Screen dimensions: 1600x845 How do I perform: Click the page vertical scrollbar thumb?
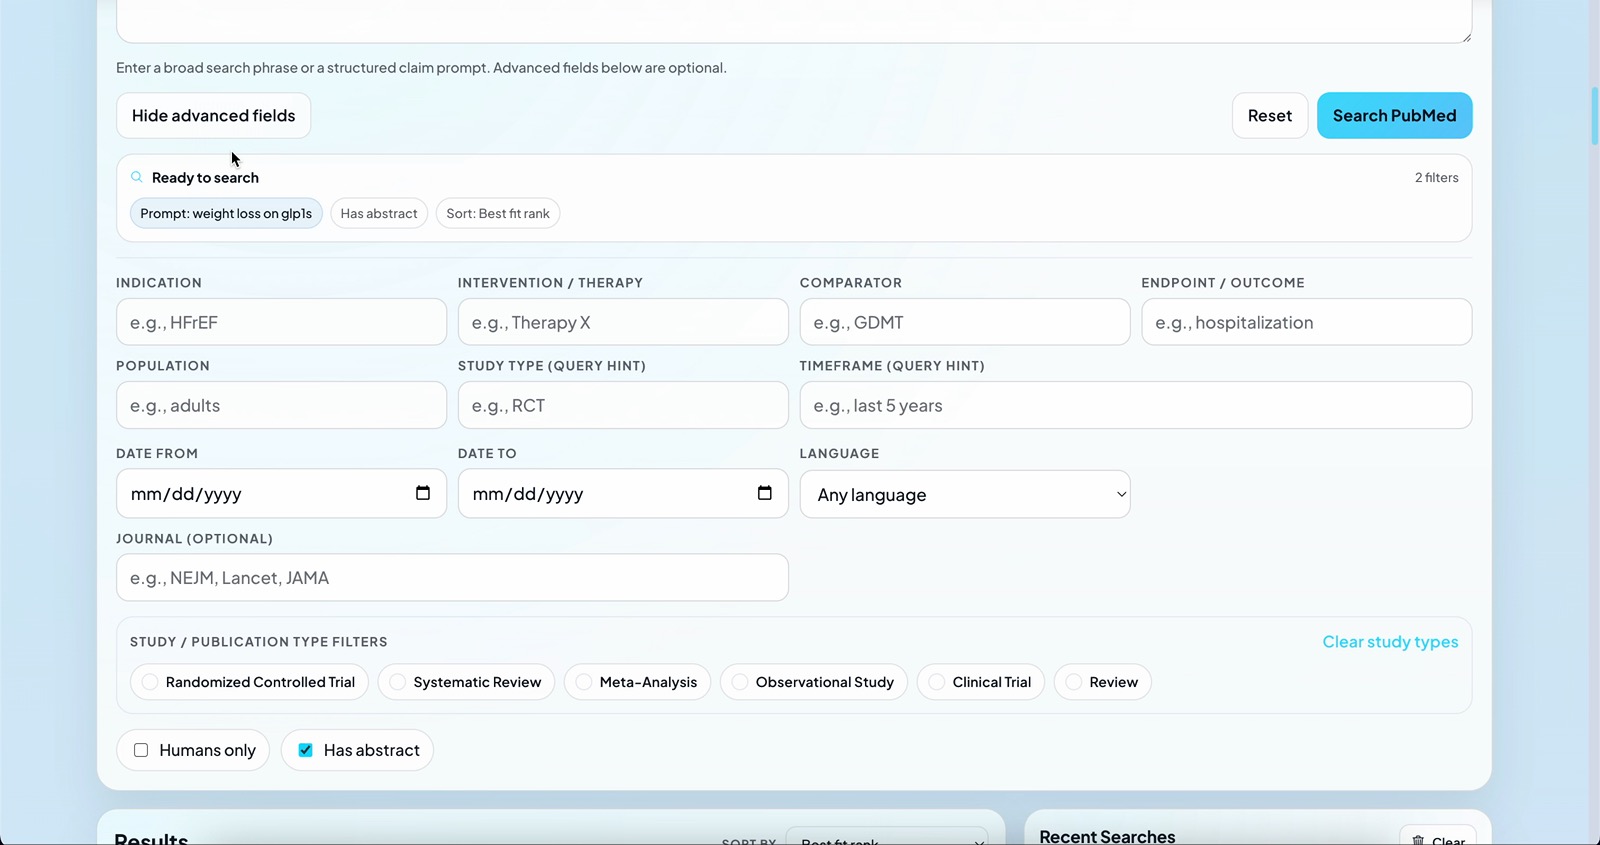point(1594,116)
